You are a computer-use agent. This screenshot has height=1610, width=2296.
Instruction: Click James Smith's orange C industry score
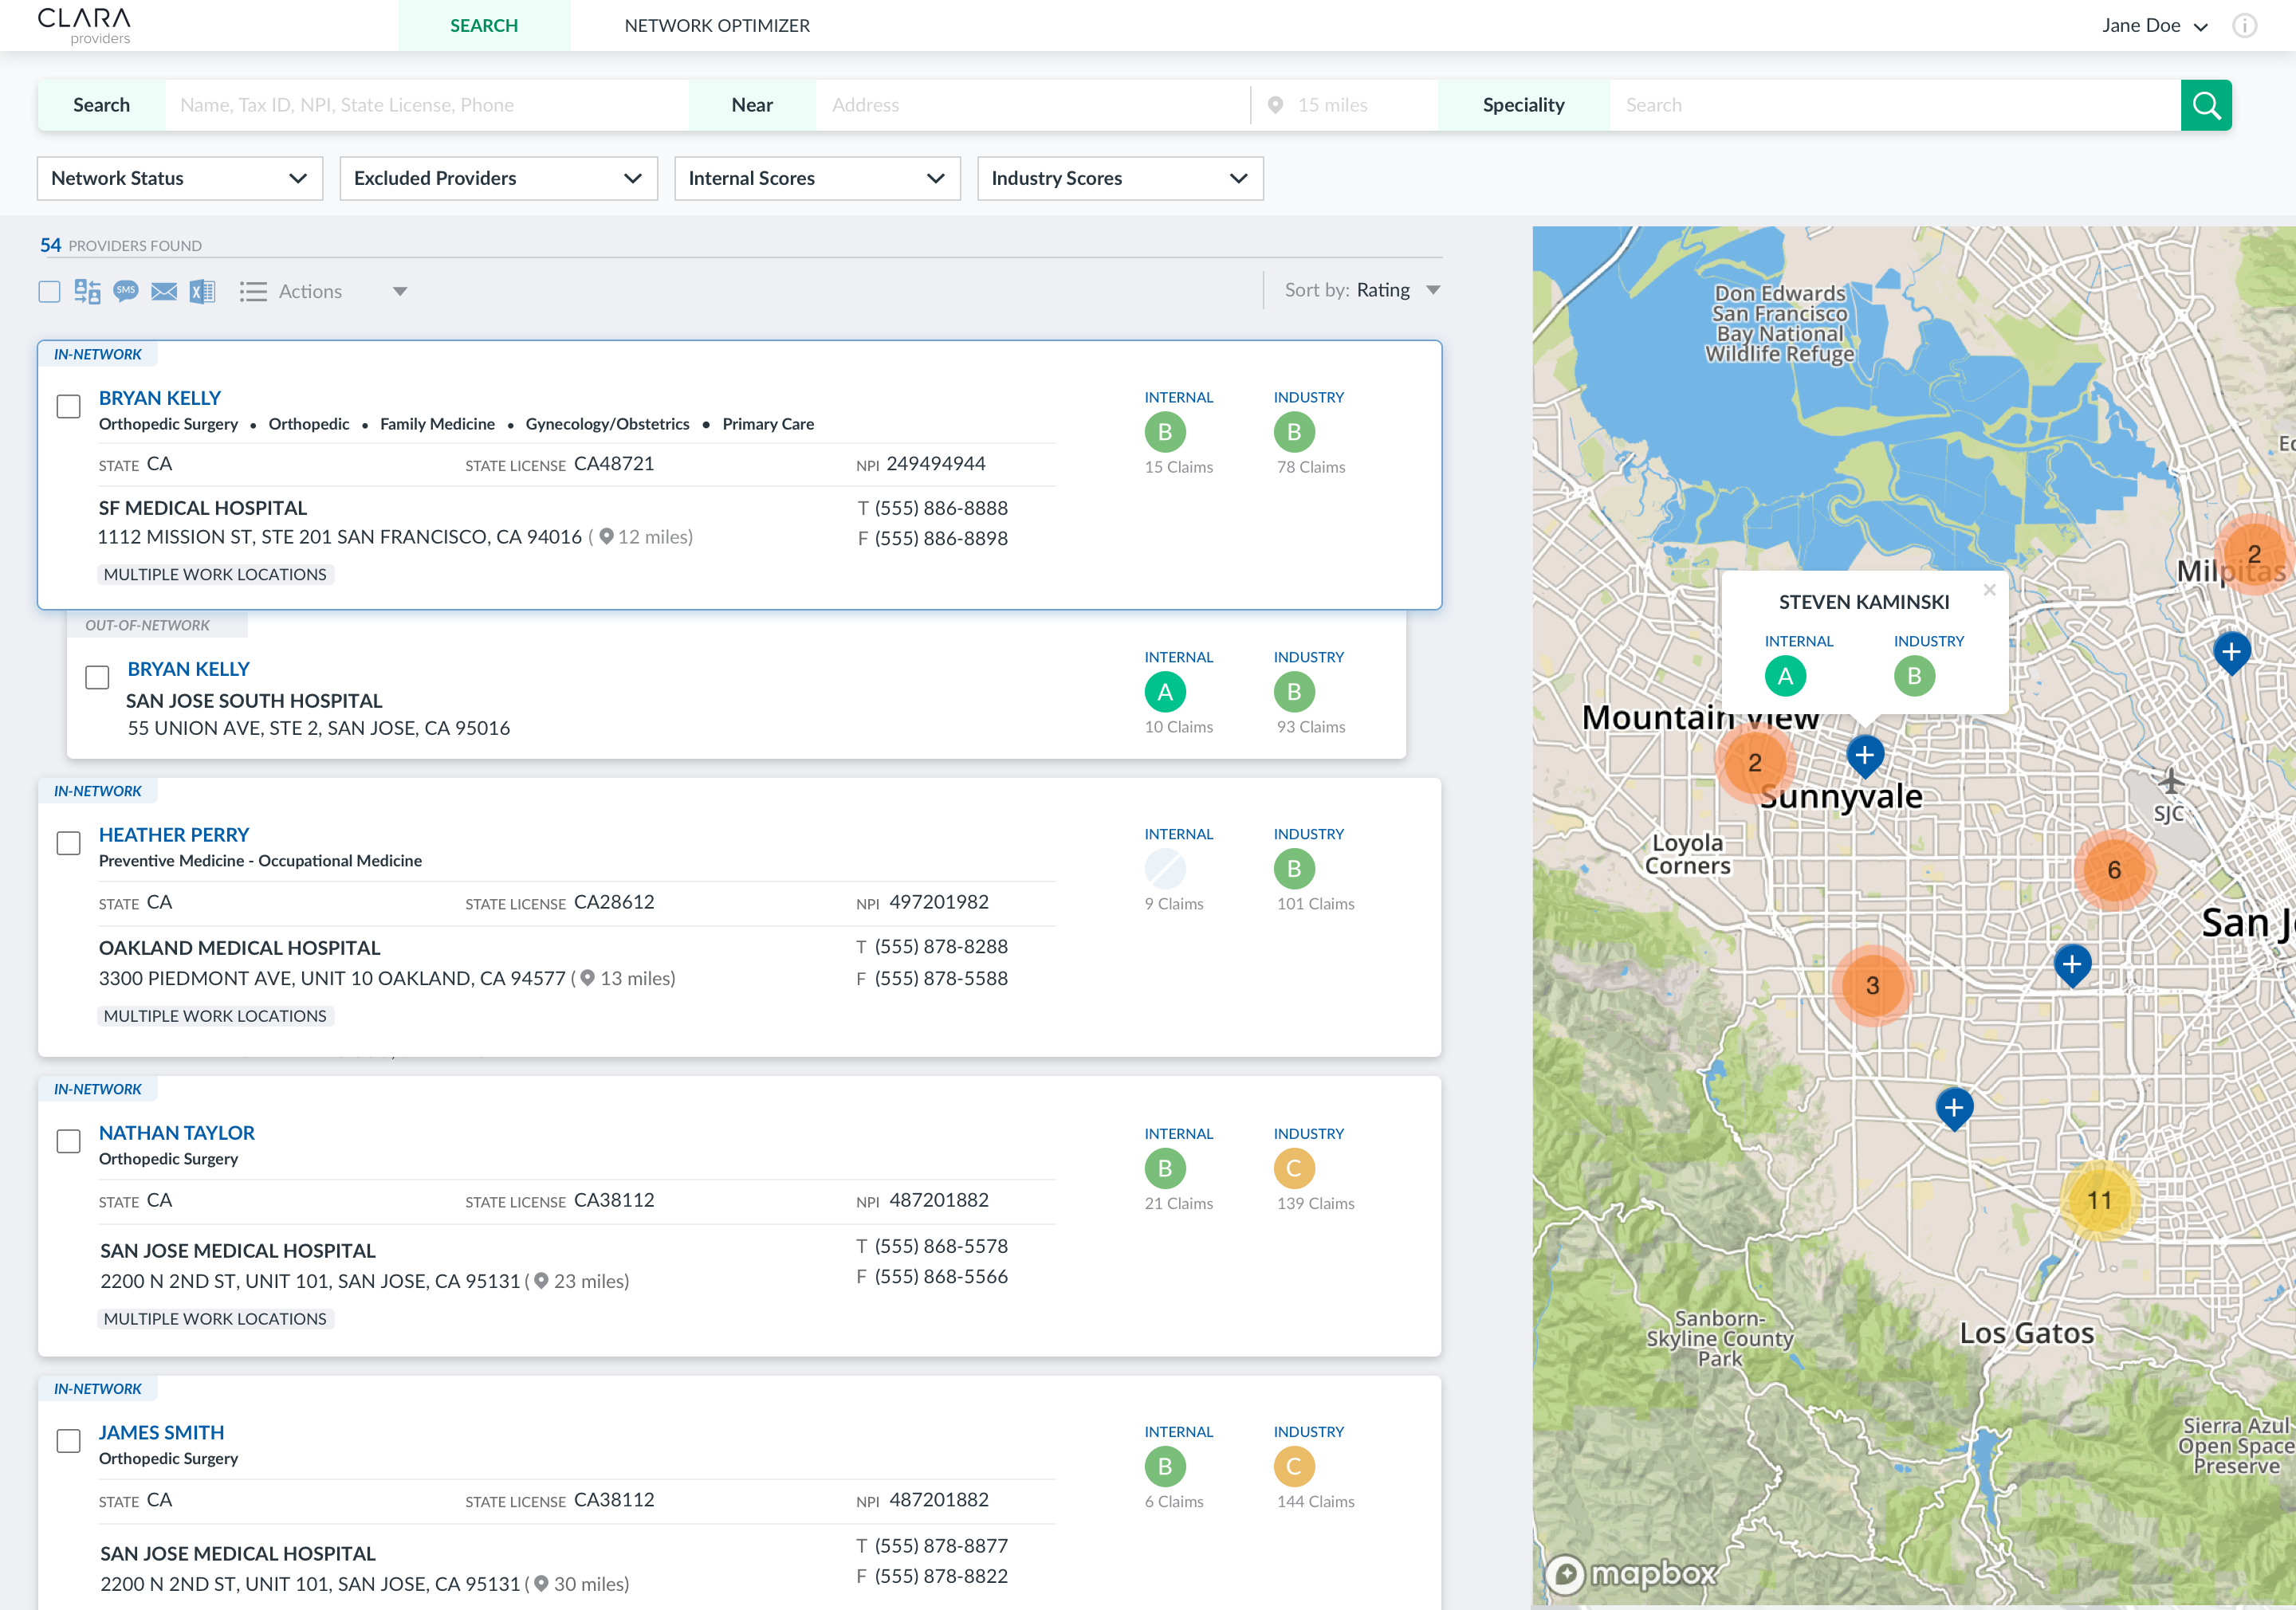[1294, 1467]
